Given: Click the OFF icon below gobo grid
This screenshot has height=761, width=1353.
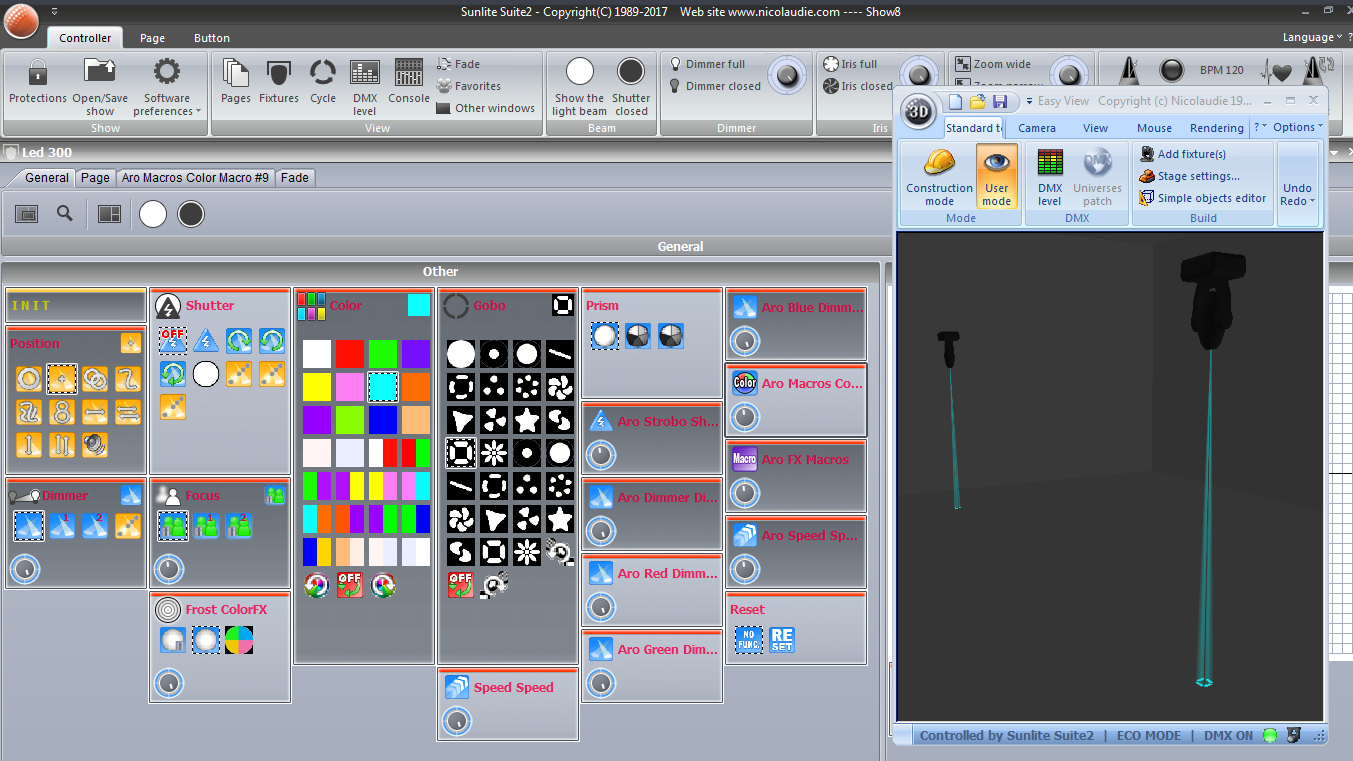Looking at the screenshot, I should click(461, 585).
